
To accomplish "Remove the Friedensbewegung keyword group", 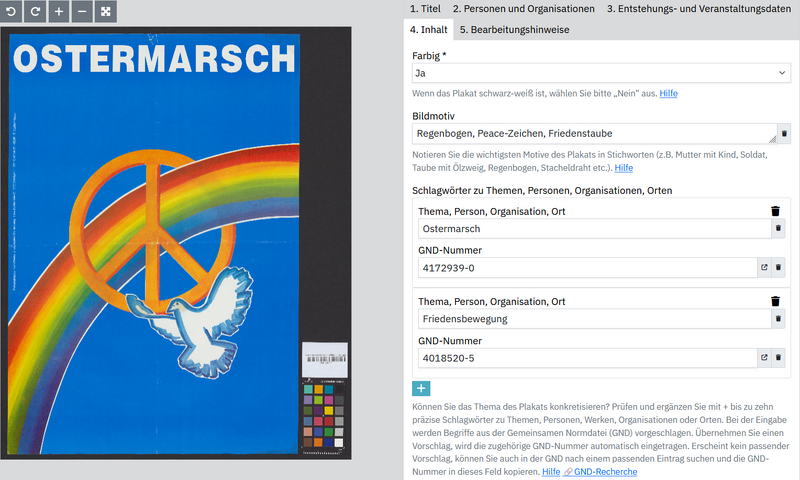I will (776, 301).
